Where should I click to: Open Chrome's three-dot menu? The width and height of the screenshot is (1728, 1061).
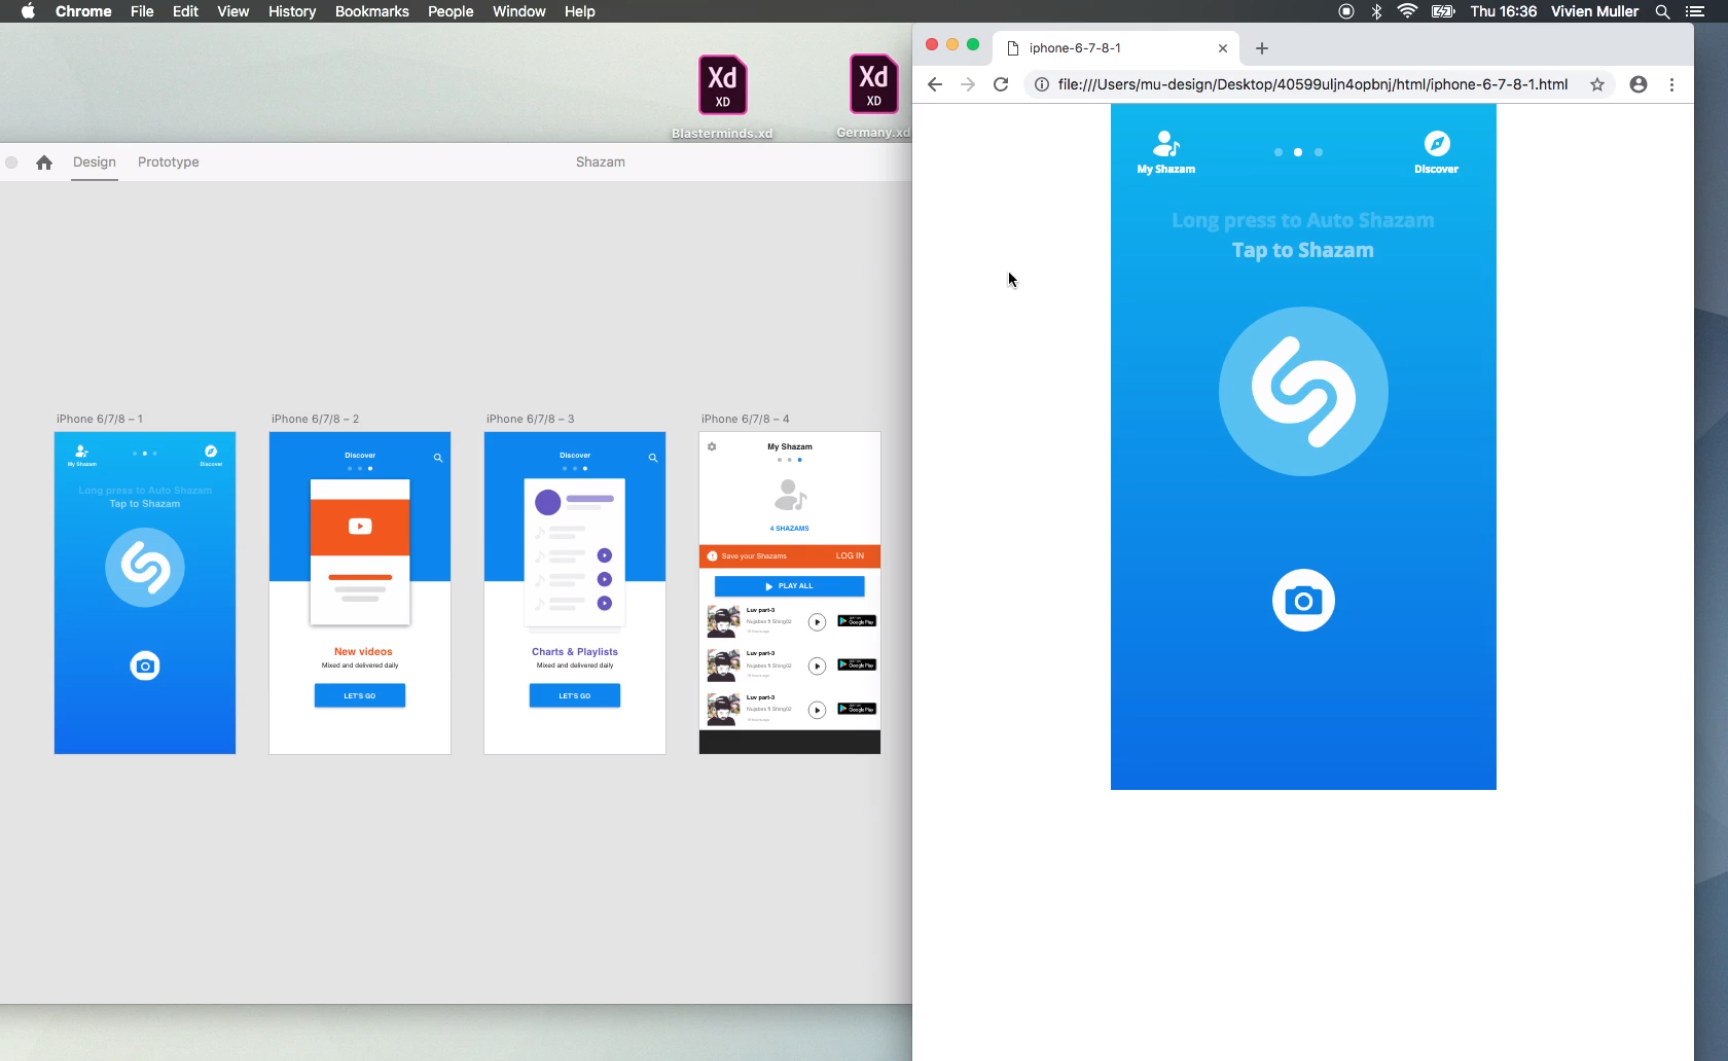click(1672, 85)
